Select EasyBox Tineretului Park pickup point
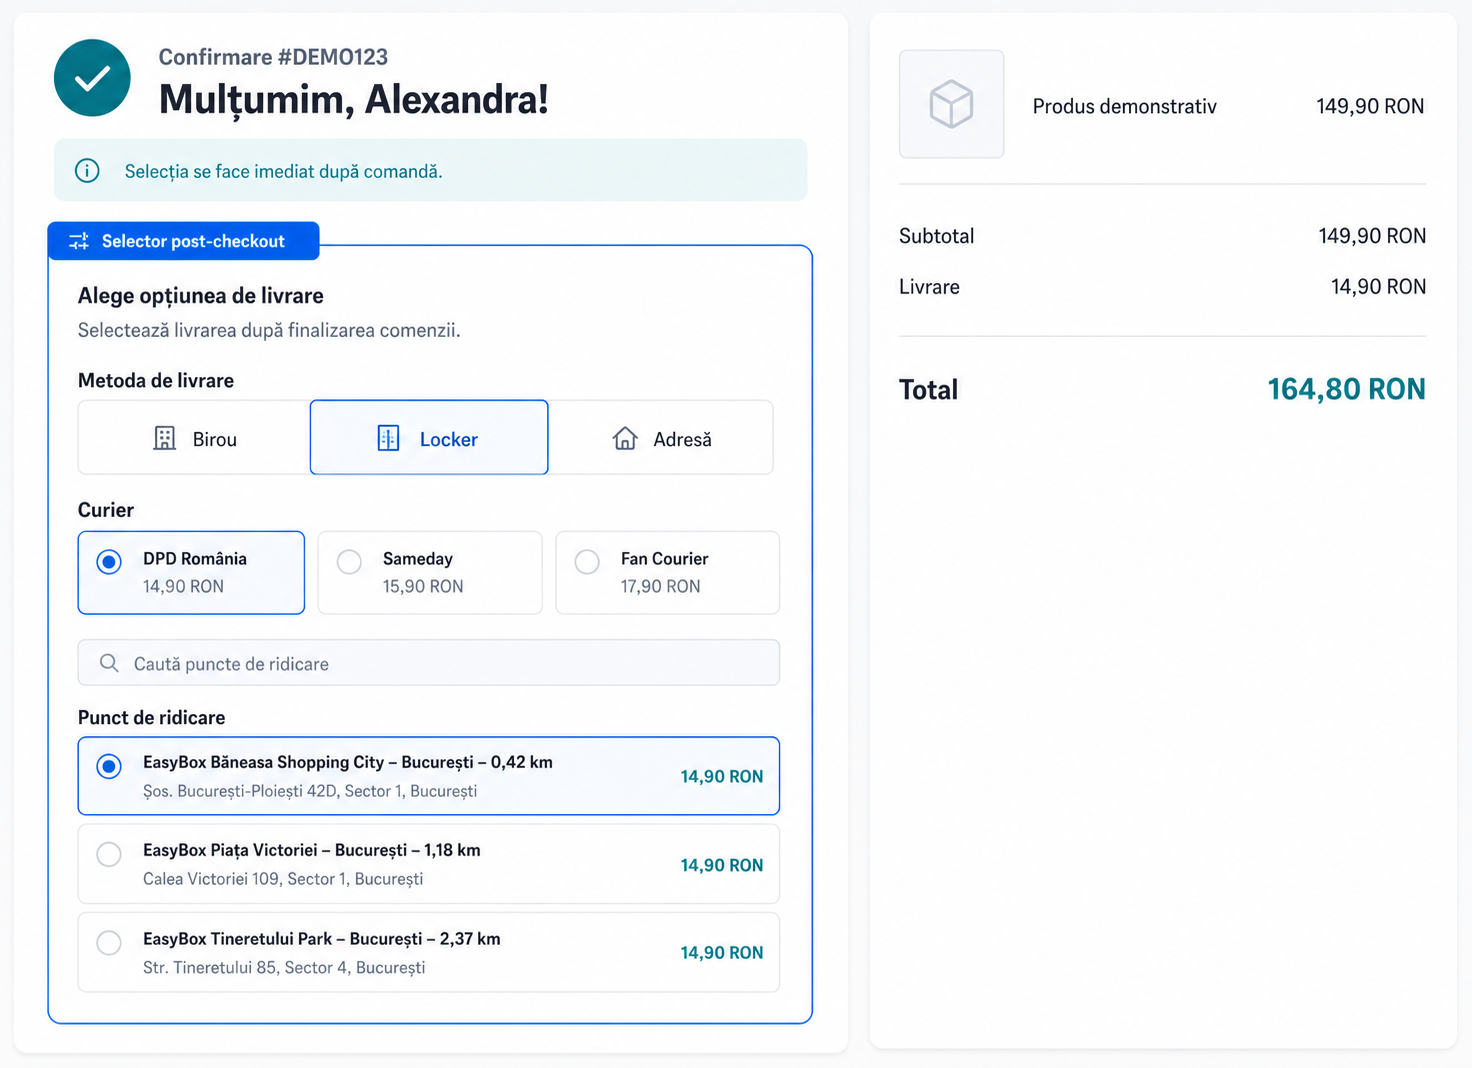This screenshot has height=1068, width=1472. [x=429, y=952]
